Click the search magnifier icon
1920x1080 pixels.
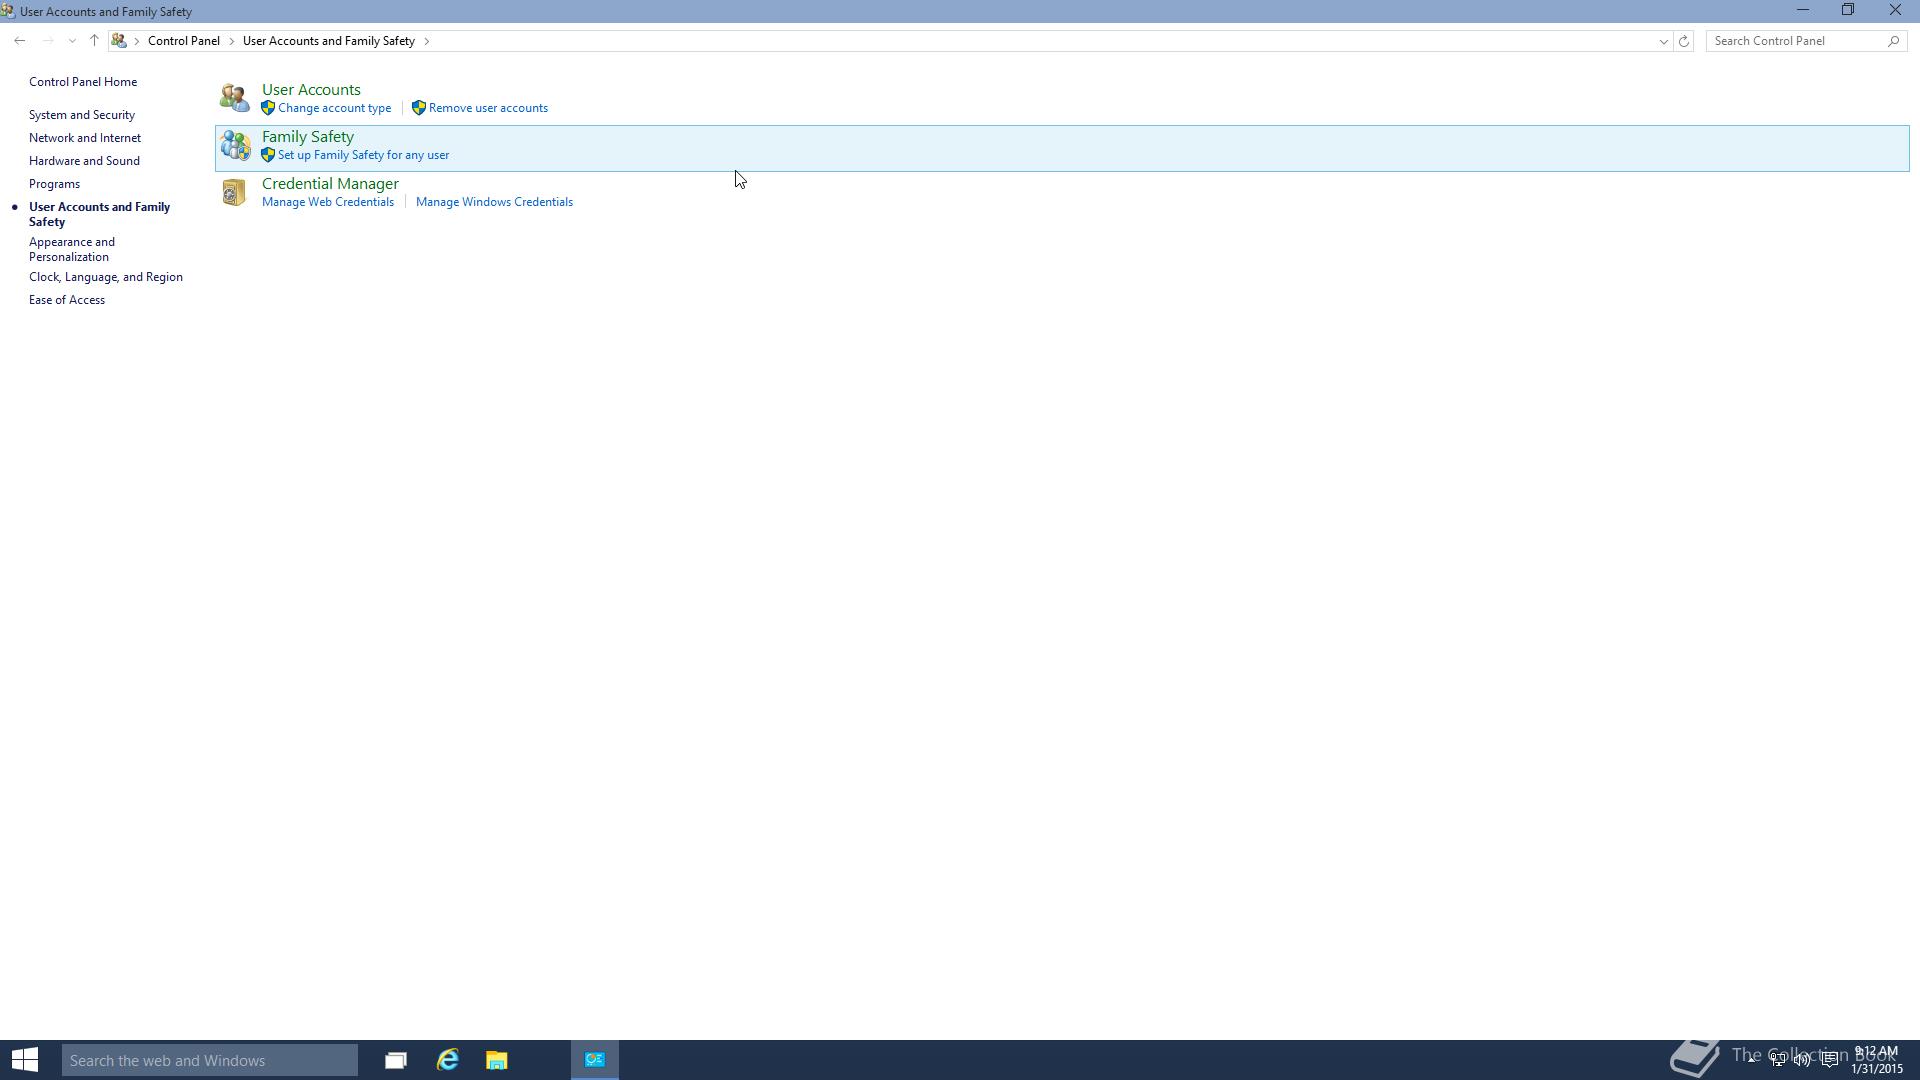coord(1893,41)
